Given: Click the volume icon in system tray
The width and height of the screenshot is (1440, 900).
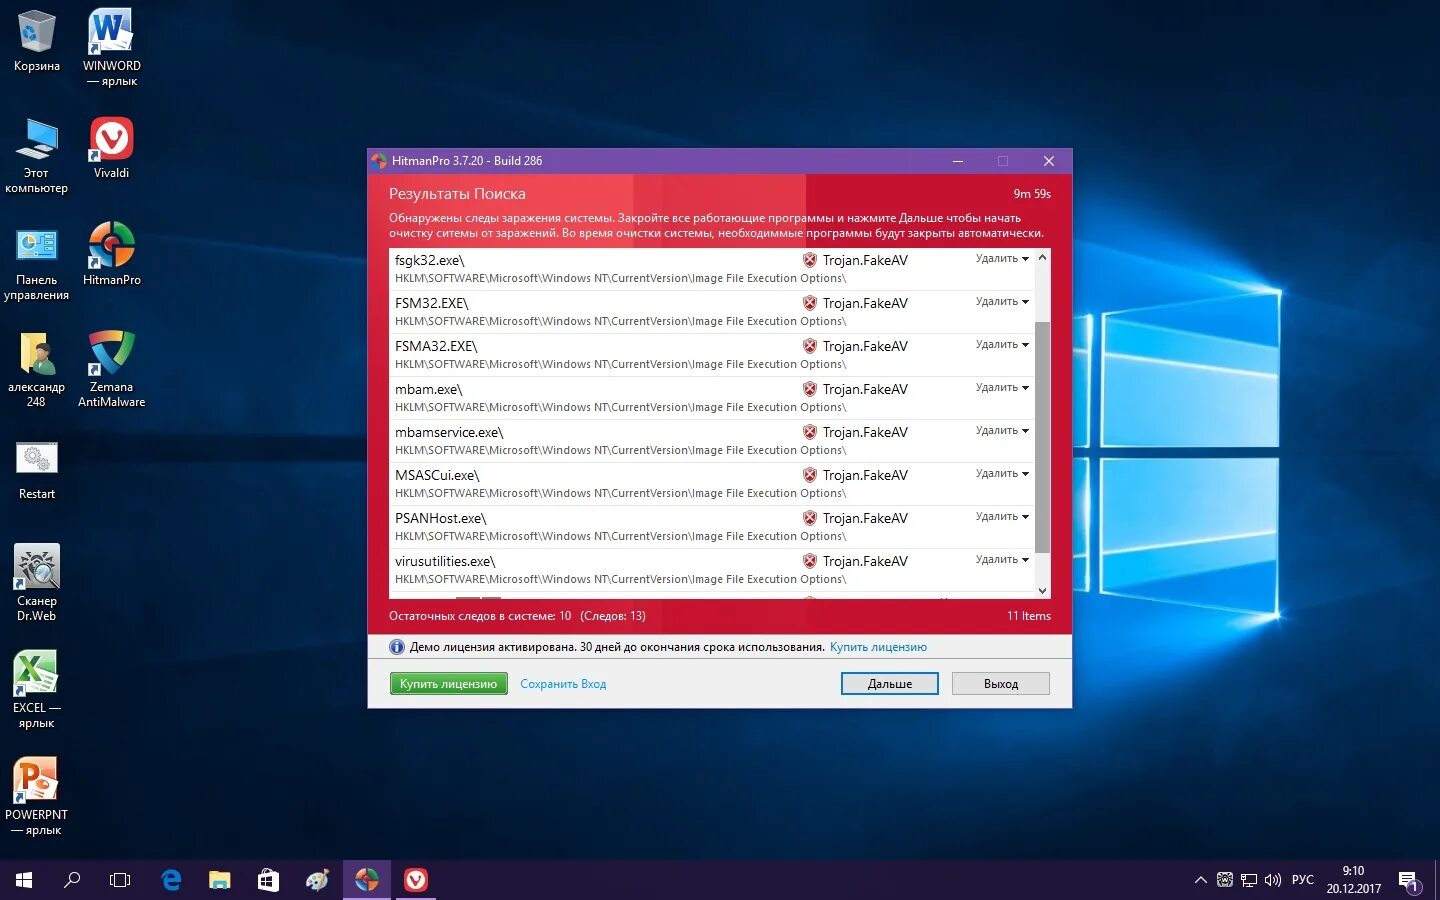Looking at the screenshot, I should click(1272, 880).
